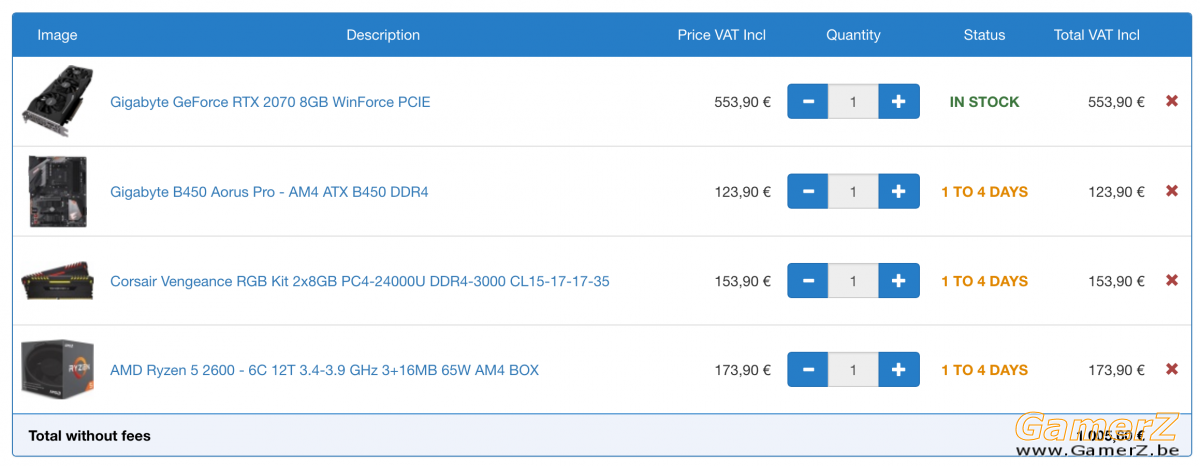This screenshot has width=1200, height=466.
Task: Edit quantity field for GeForce RTX 2070
Action: click(x=853, y=101)
